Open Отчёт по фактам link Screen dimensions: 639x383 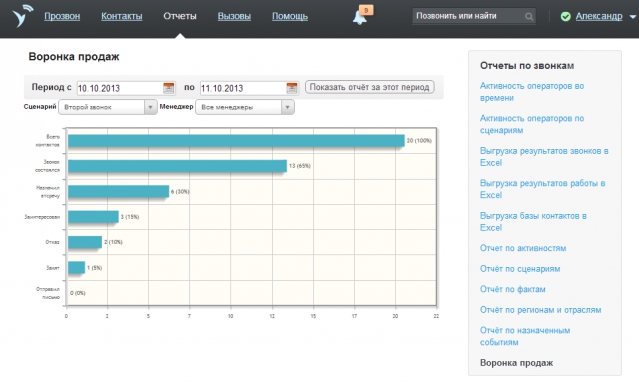click(513, 289)
